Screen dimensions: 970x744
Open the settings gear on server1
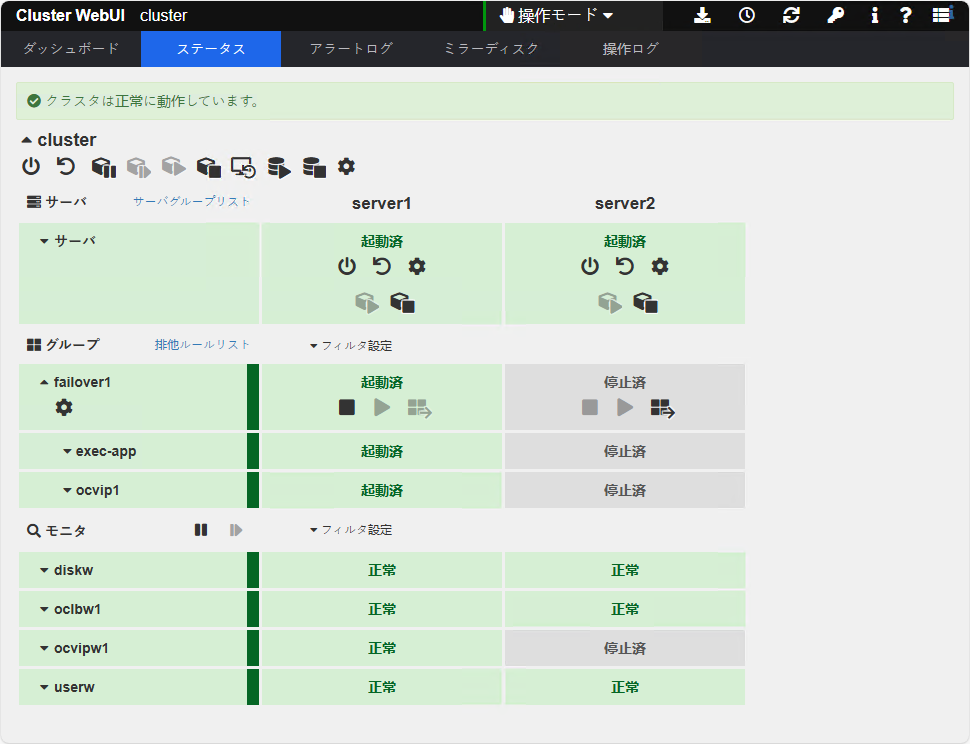(x=417, y=267)
